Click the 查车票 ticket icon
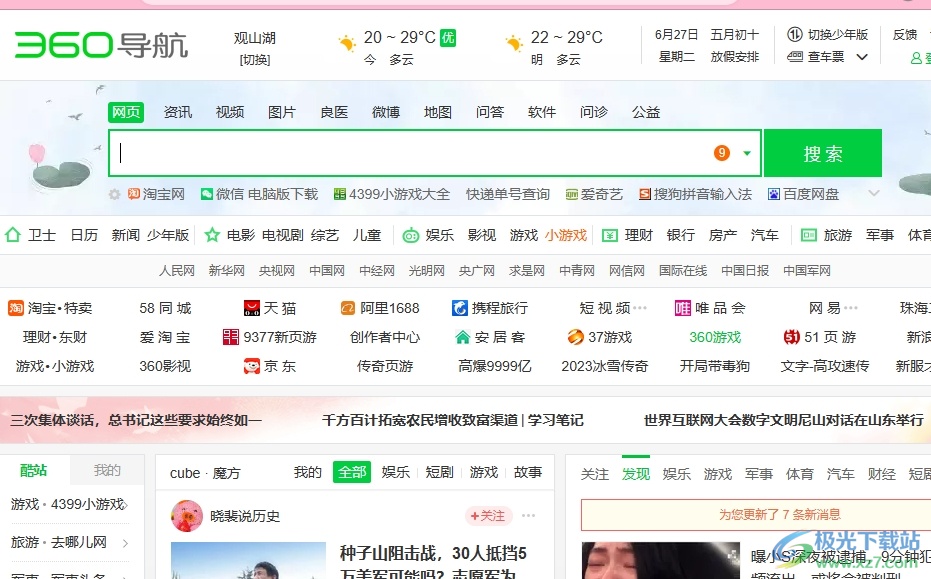Image resolution: width=931 pixels, height=579 pixels. (795, 57)
